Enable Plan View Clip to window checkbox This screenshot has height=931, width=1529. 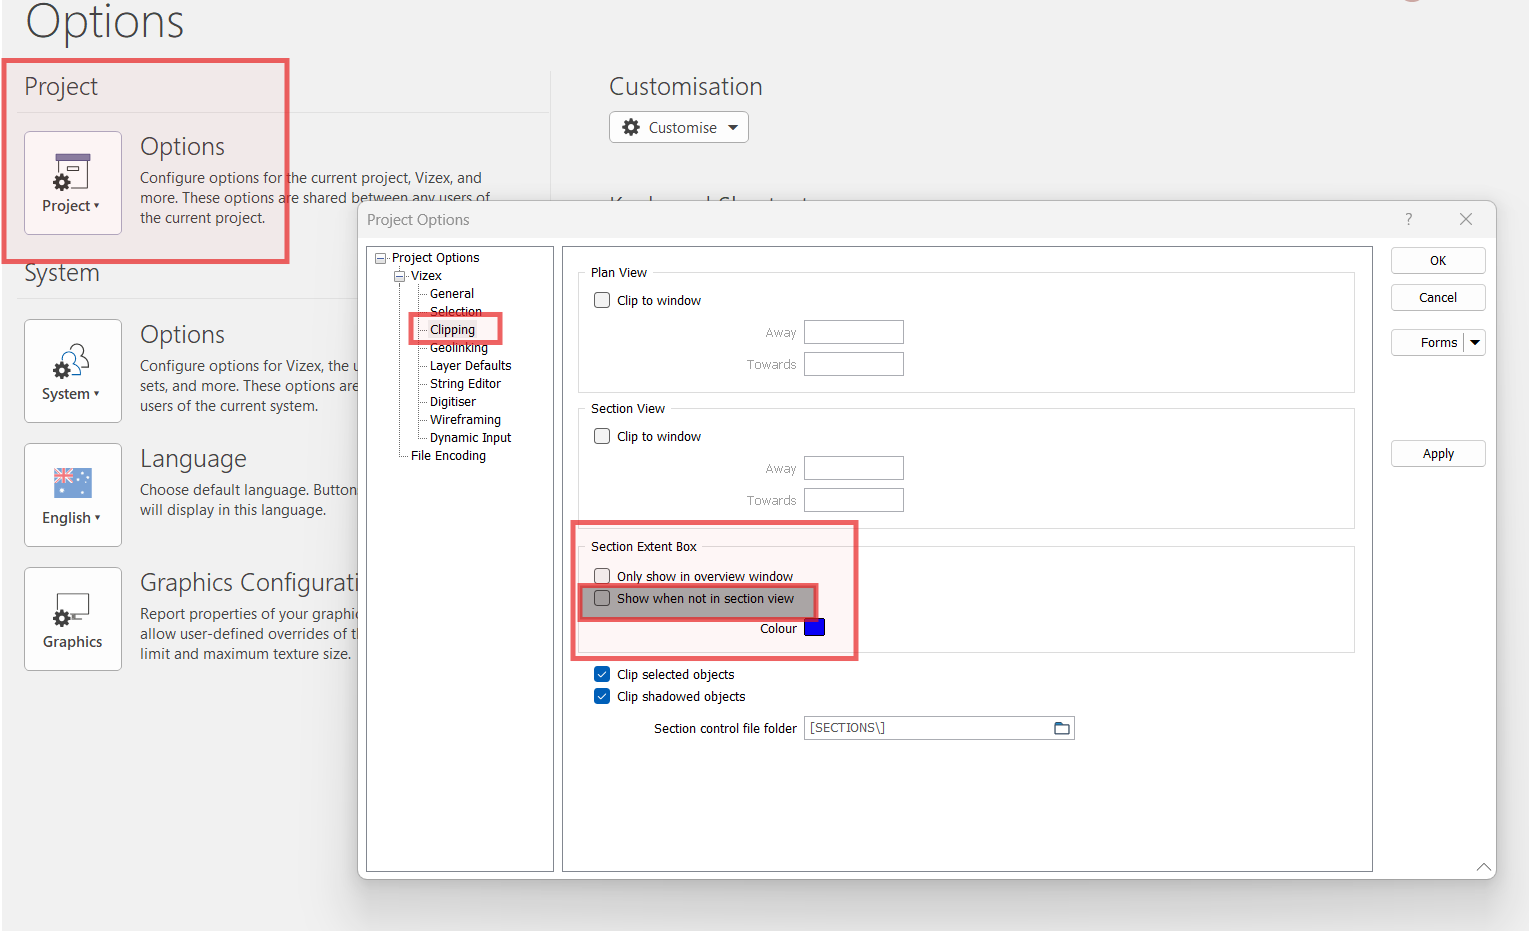coord(602,300)
